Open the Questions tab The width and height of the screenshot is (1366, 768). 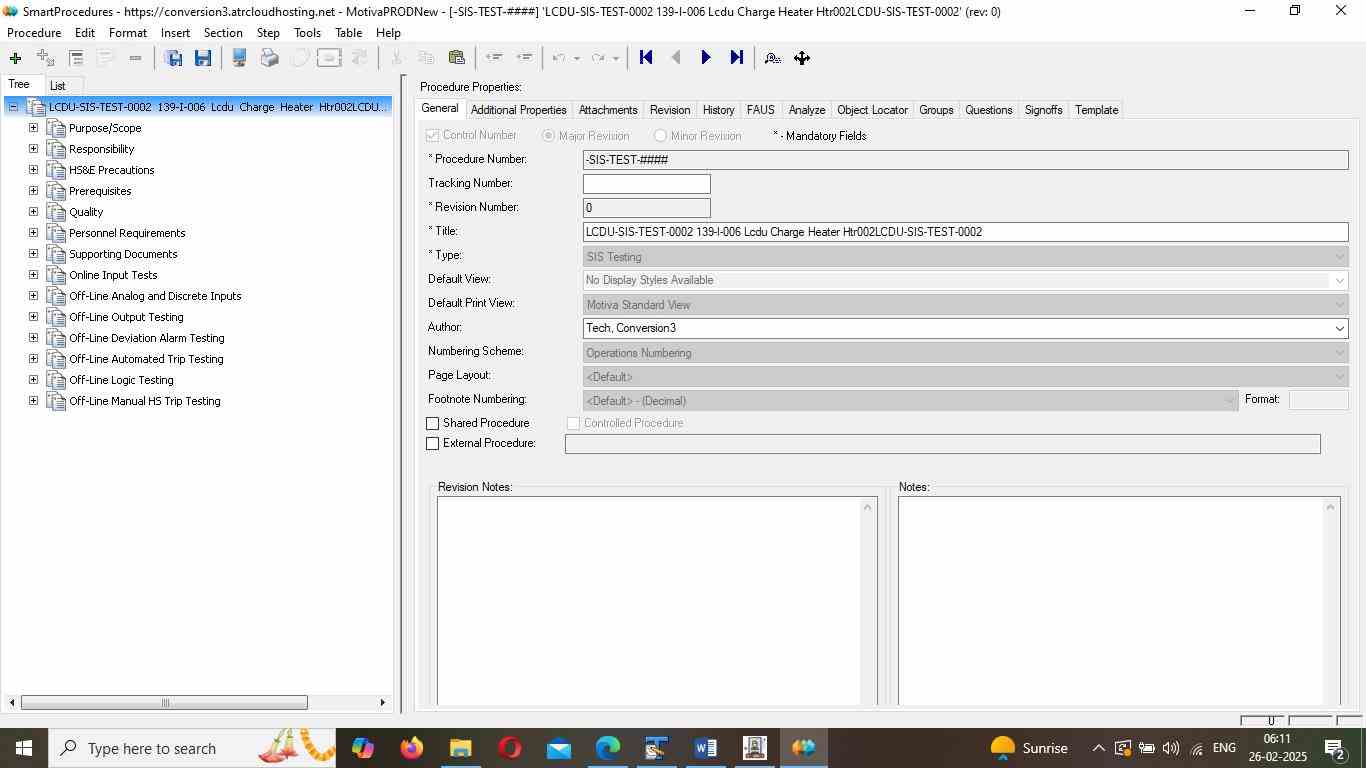pyautogui.click(x=988, y=110)
